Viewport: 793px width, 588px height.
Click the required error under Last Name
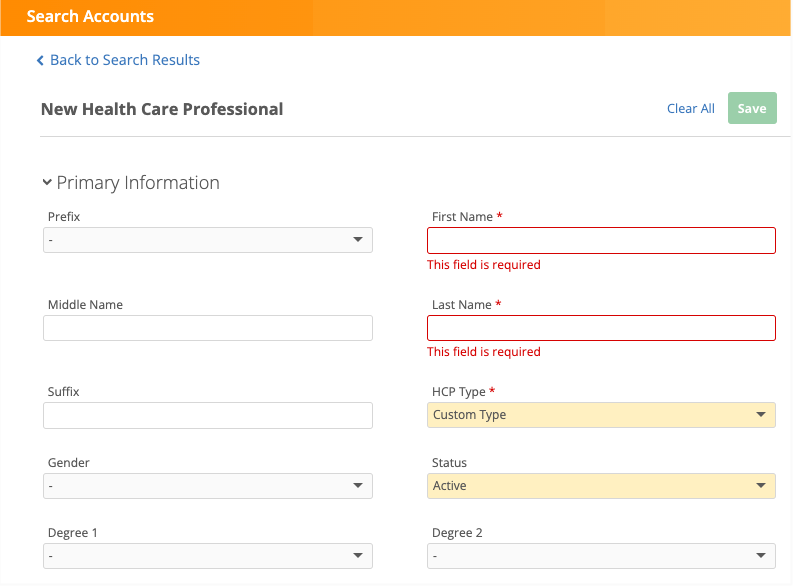point(483,352)
